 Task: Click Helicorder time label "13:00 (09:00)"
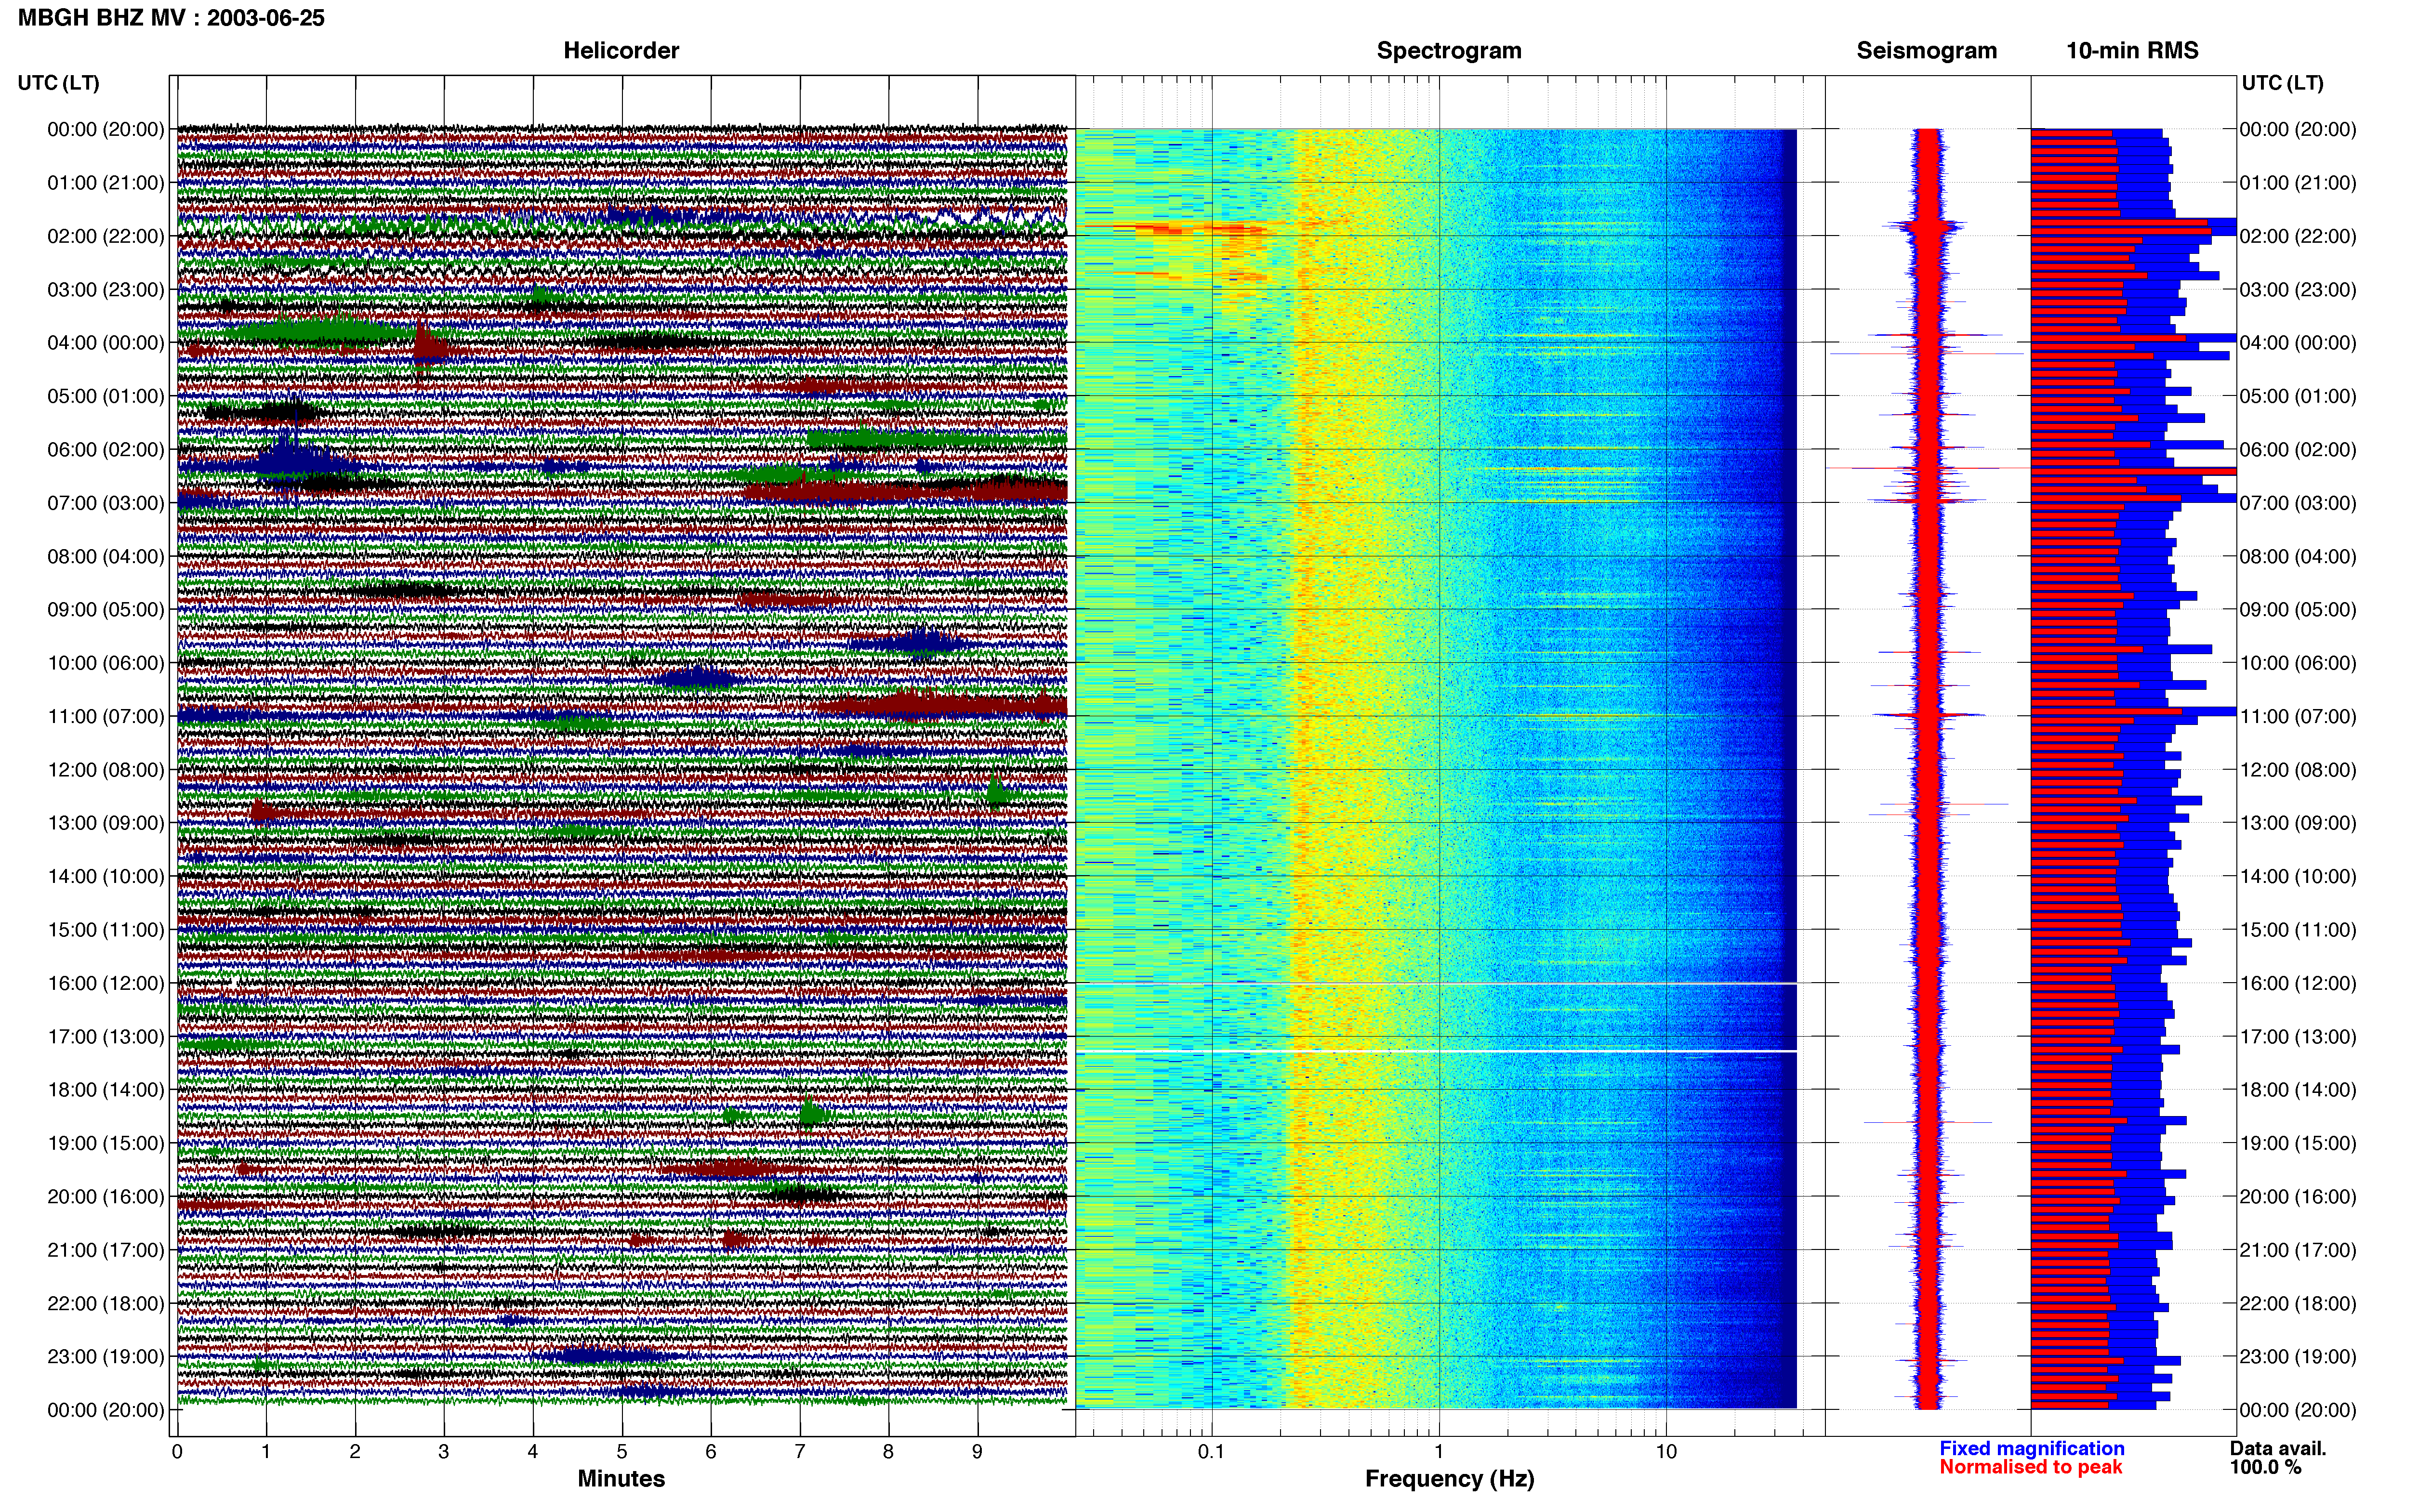click(106, 823)
